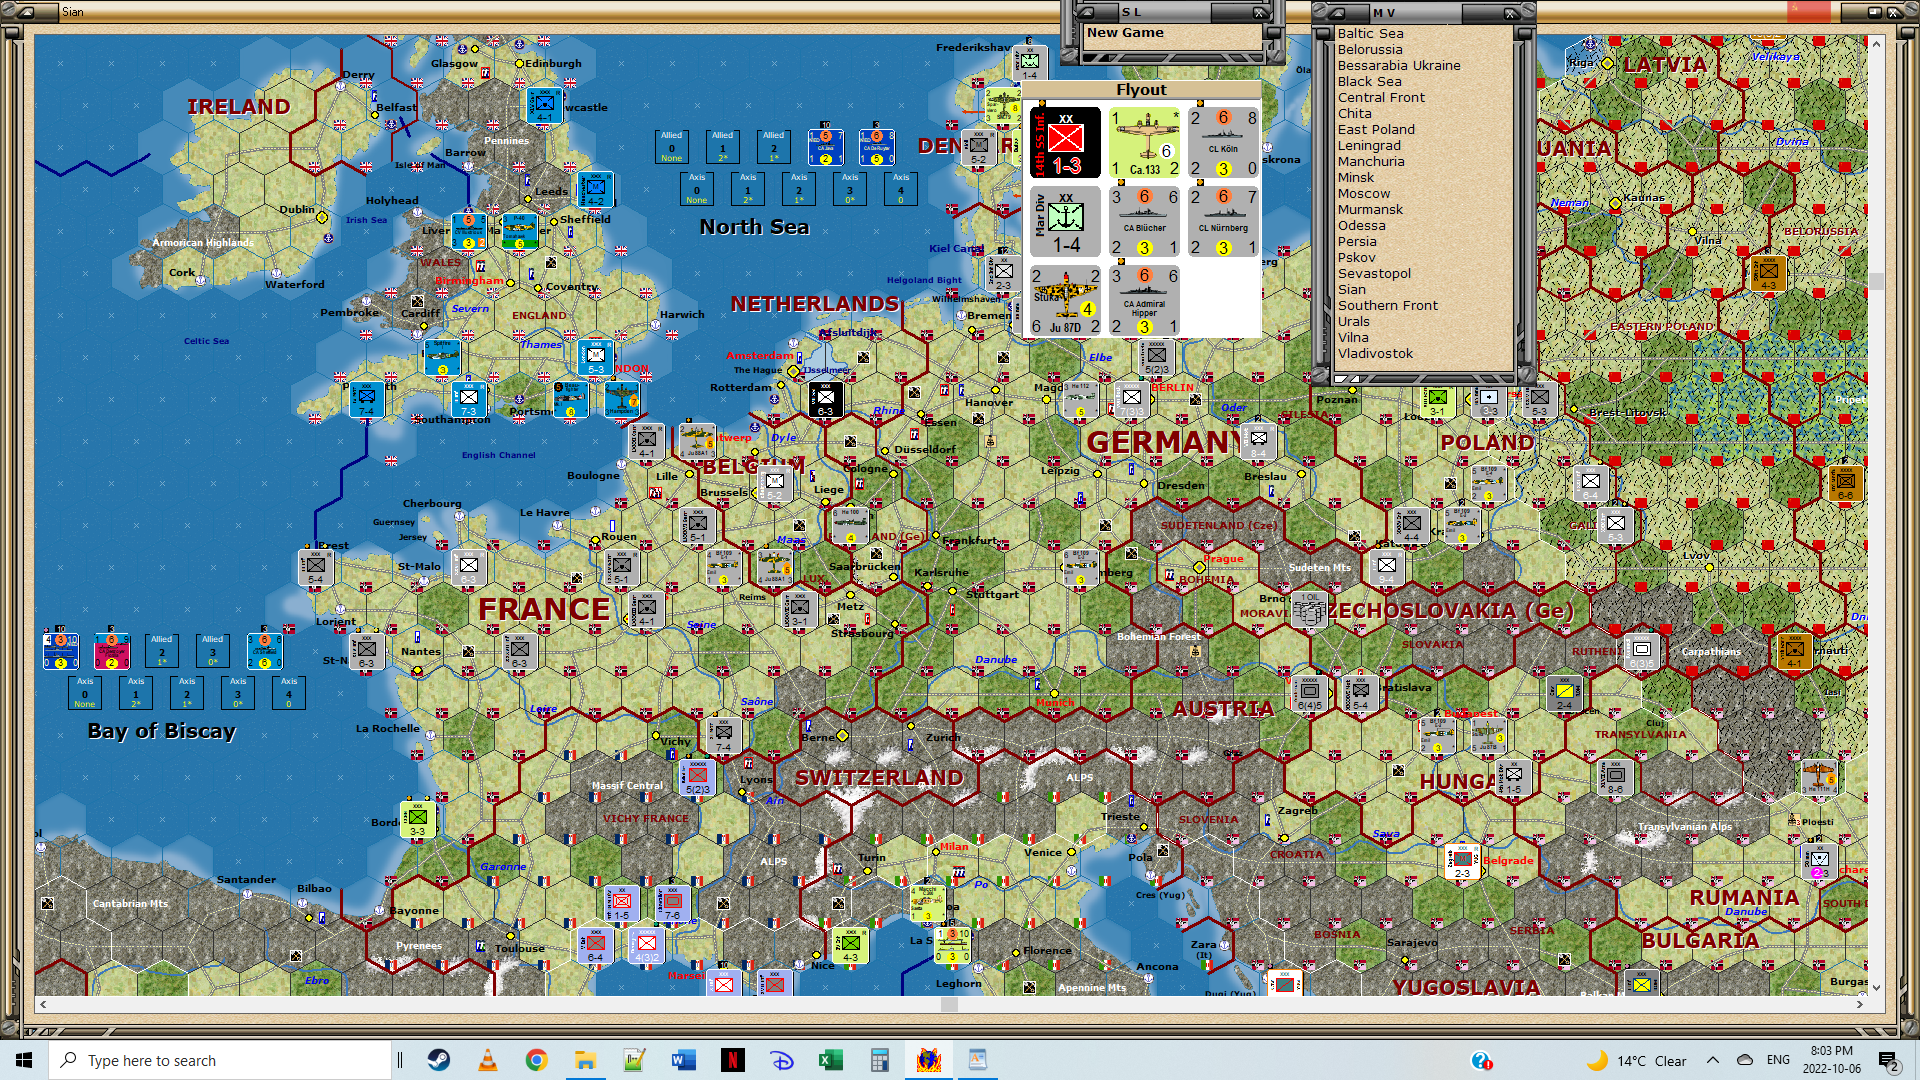This screenshot has width=1920, height=1080.
Task: Click the Ca.133 bomber counter in Flyout
Action: click(x=1144, y=143)
